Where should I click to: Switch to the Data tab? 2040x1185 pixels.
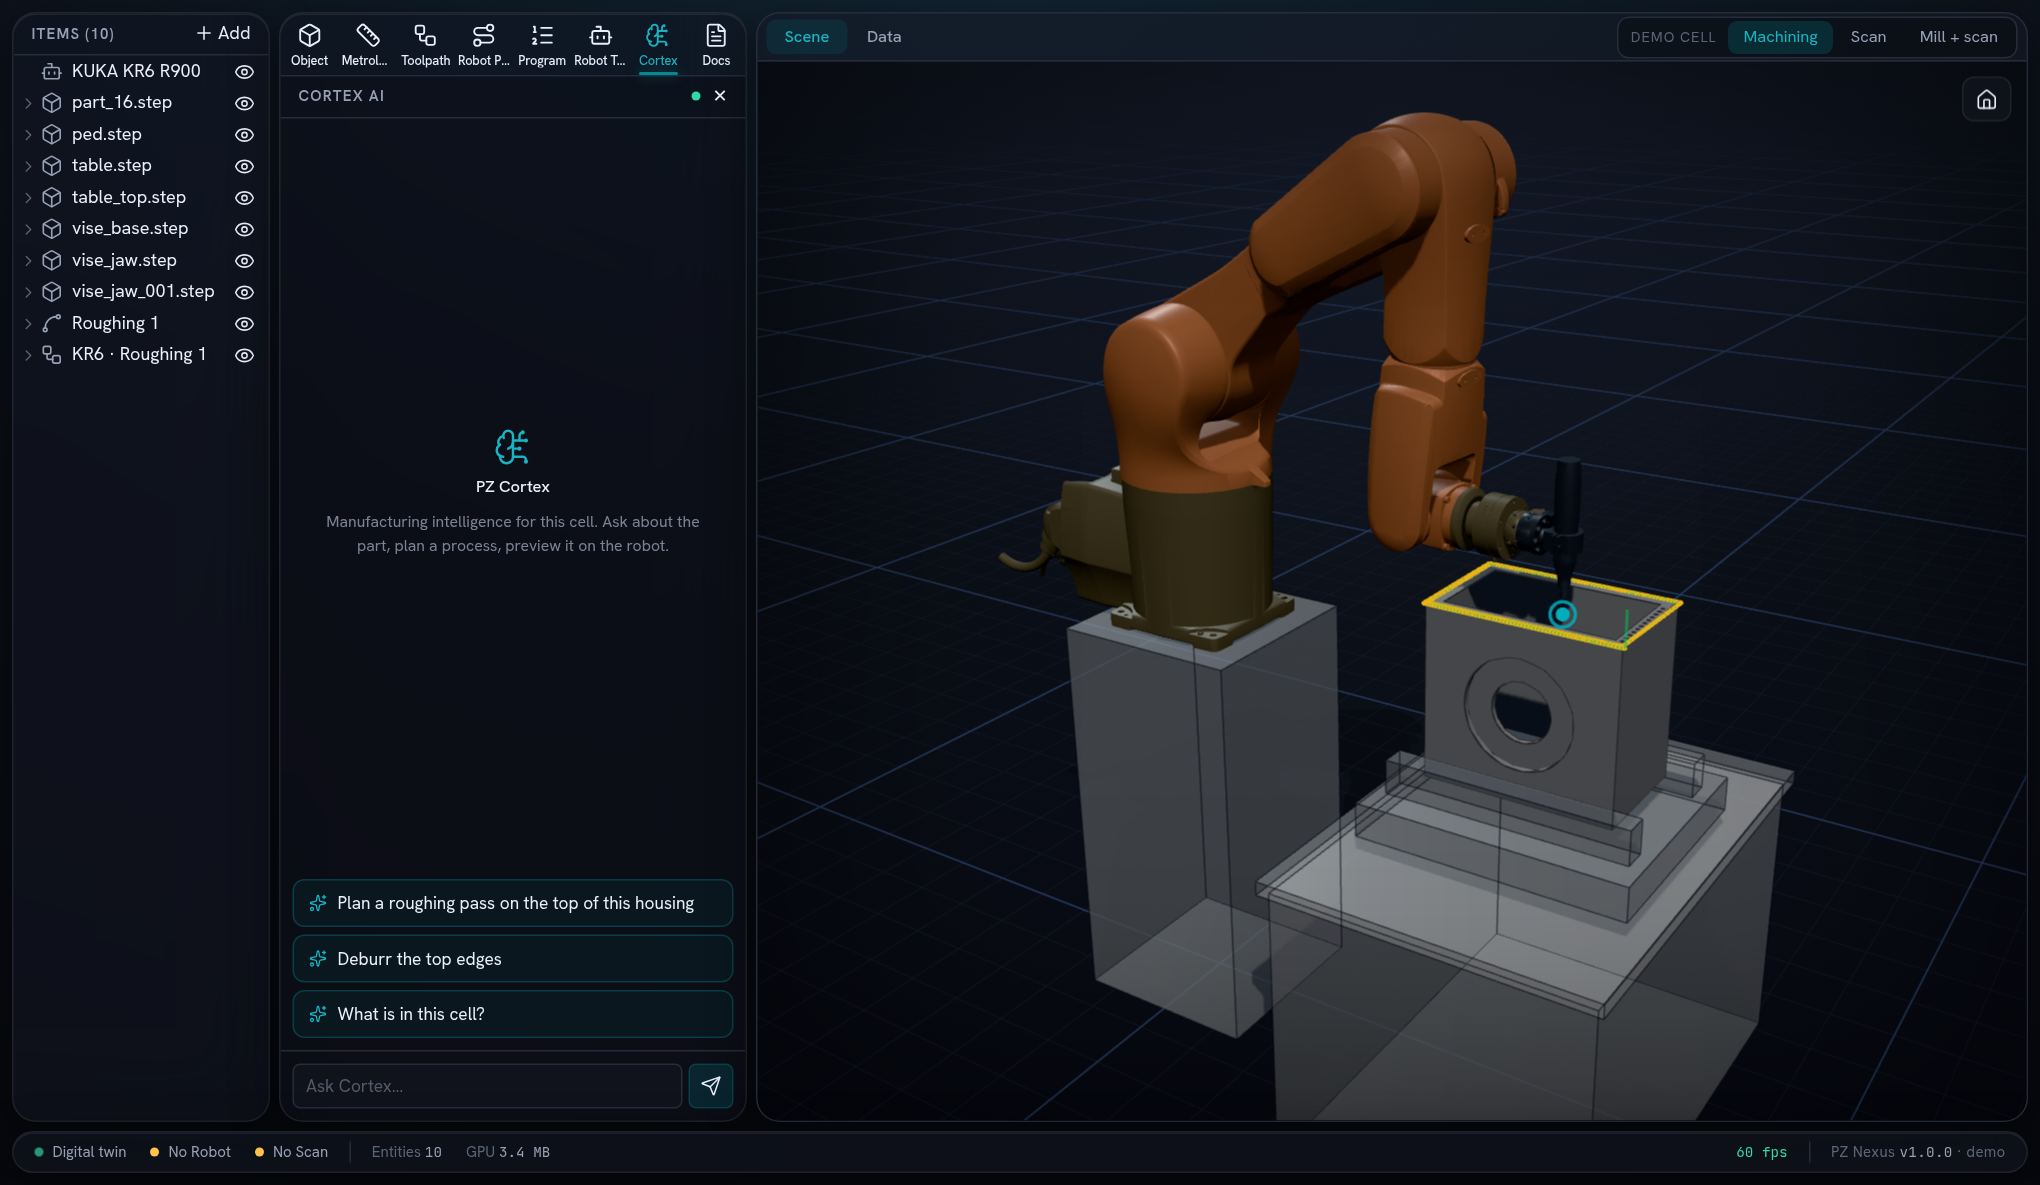point(884,37)
